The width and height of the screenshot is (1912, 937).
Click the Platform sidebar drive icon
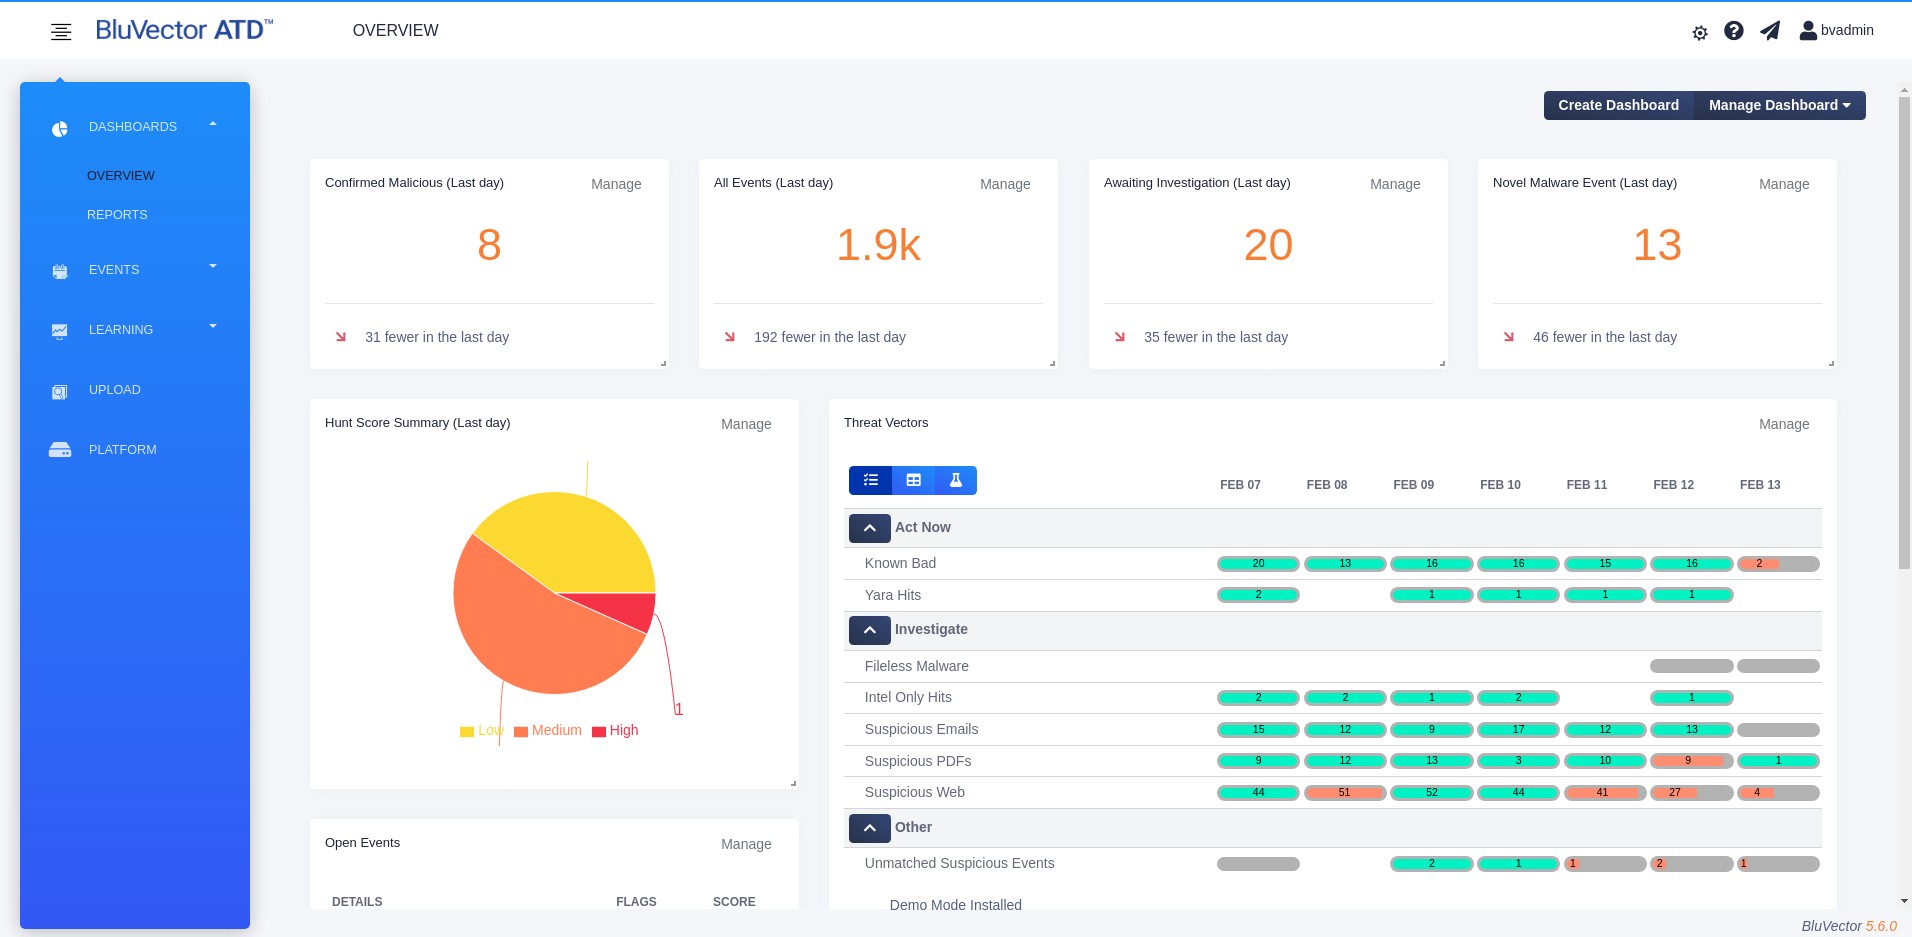click(60, 450)
